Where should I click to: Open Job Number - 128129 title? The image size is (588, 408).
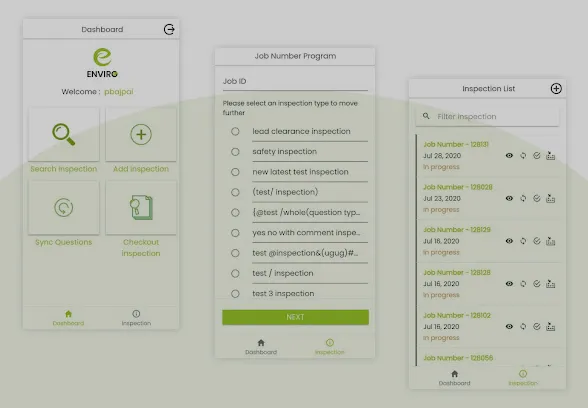click(x=457, y=230)
